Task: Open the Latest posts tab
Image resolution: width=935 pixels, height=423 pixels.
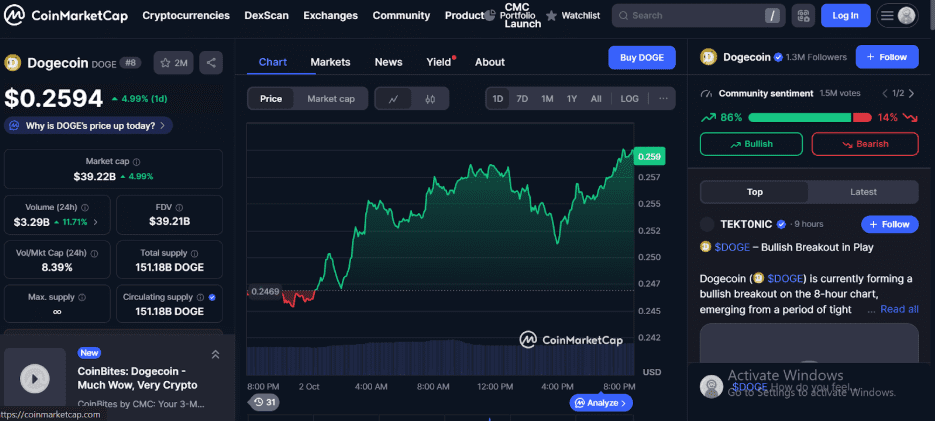Action: pos(863,192)
